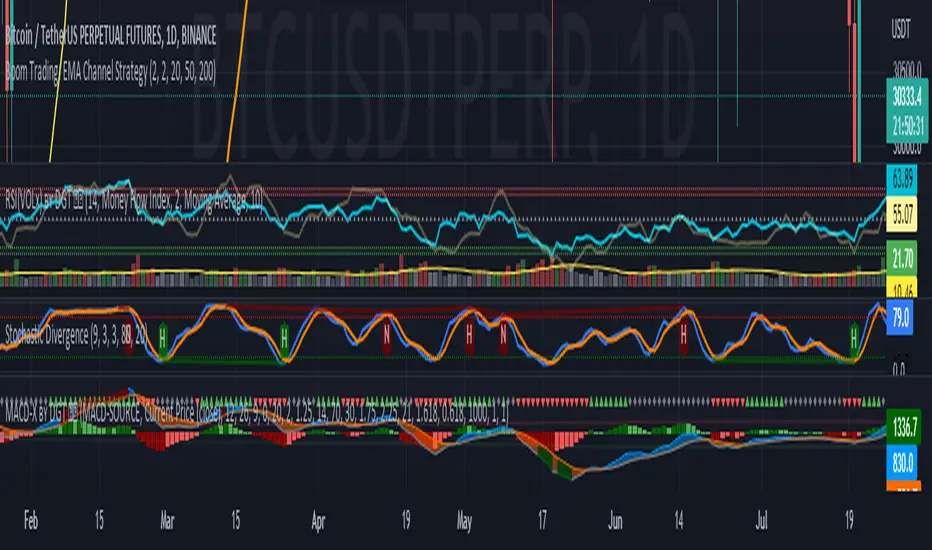The width and height of the screenshot is (932, 550).
Task: Select the Stochastic Divergence (9, 3, 3, 80, 20) legend
Action: pyautogui.click(x=76, y=335)
